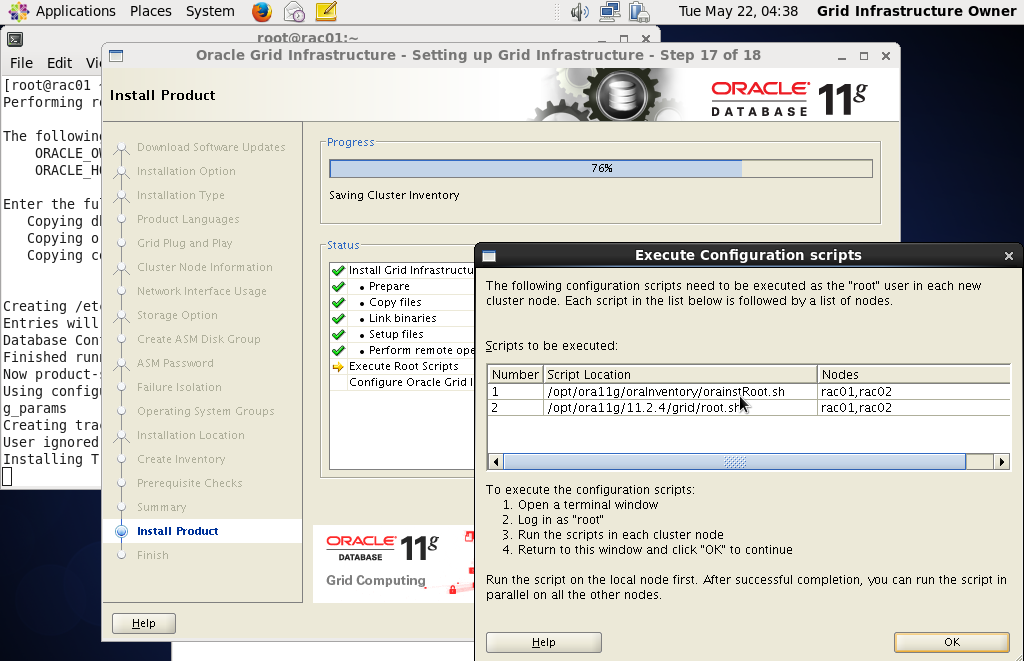The width and height of the screenshot is (1024, 661).
Task: Click the 76% progress bar
Action: click(x=600, y=168)
